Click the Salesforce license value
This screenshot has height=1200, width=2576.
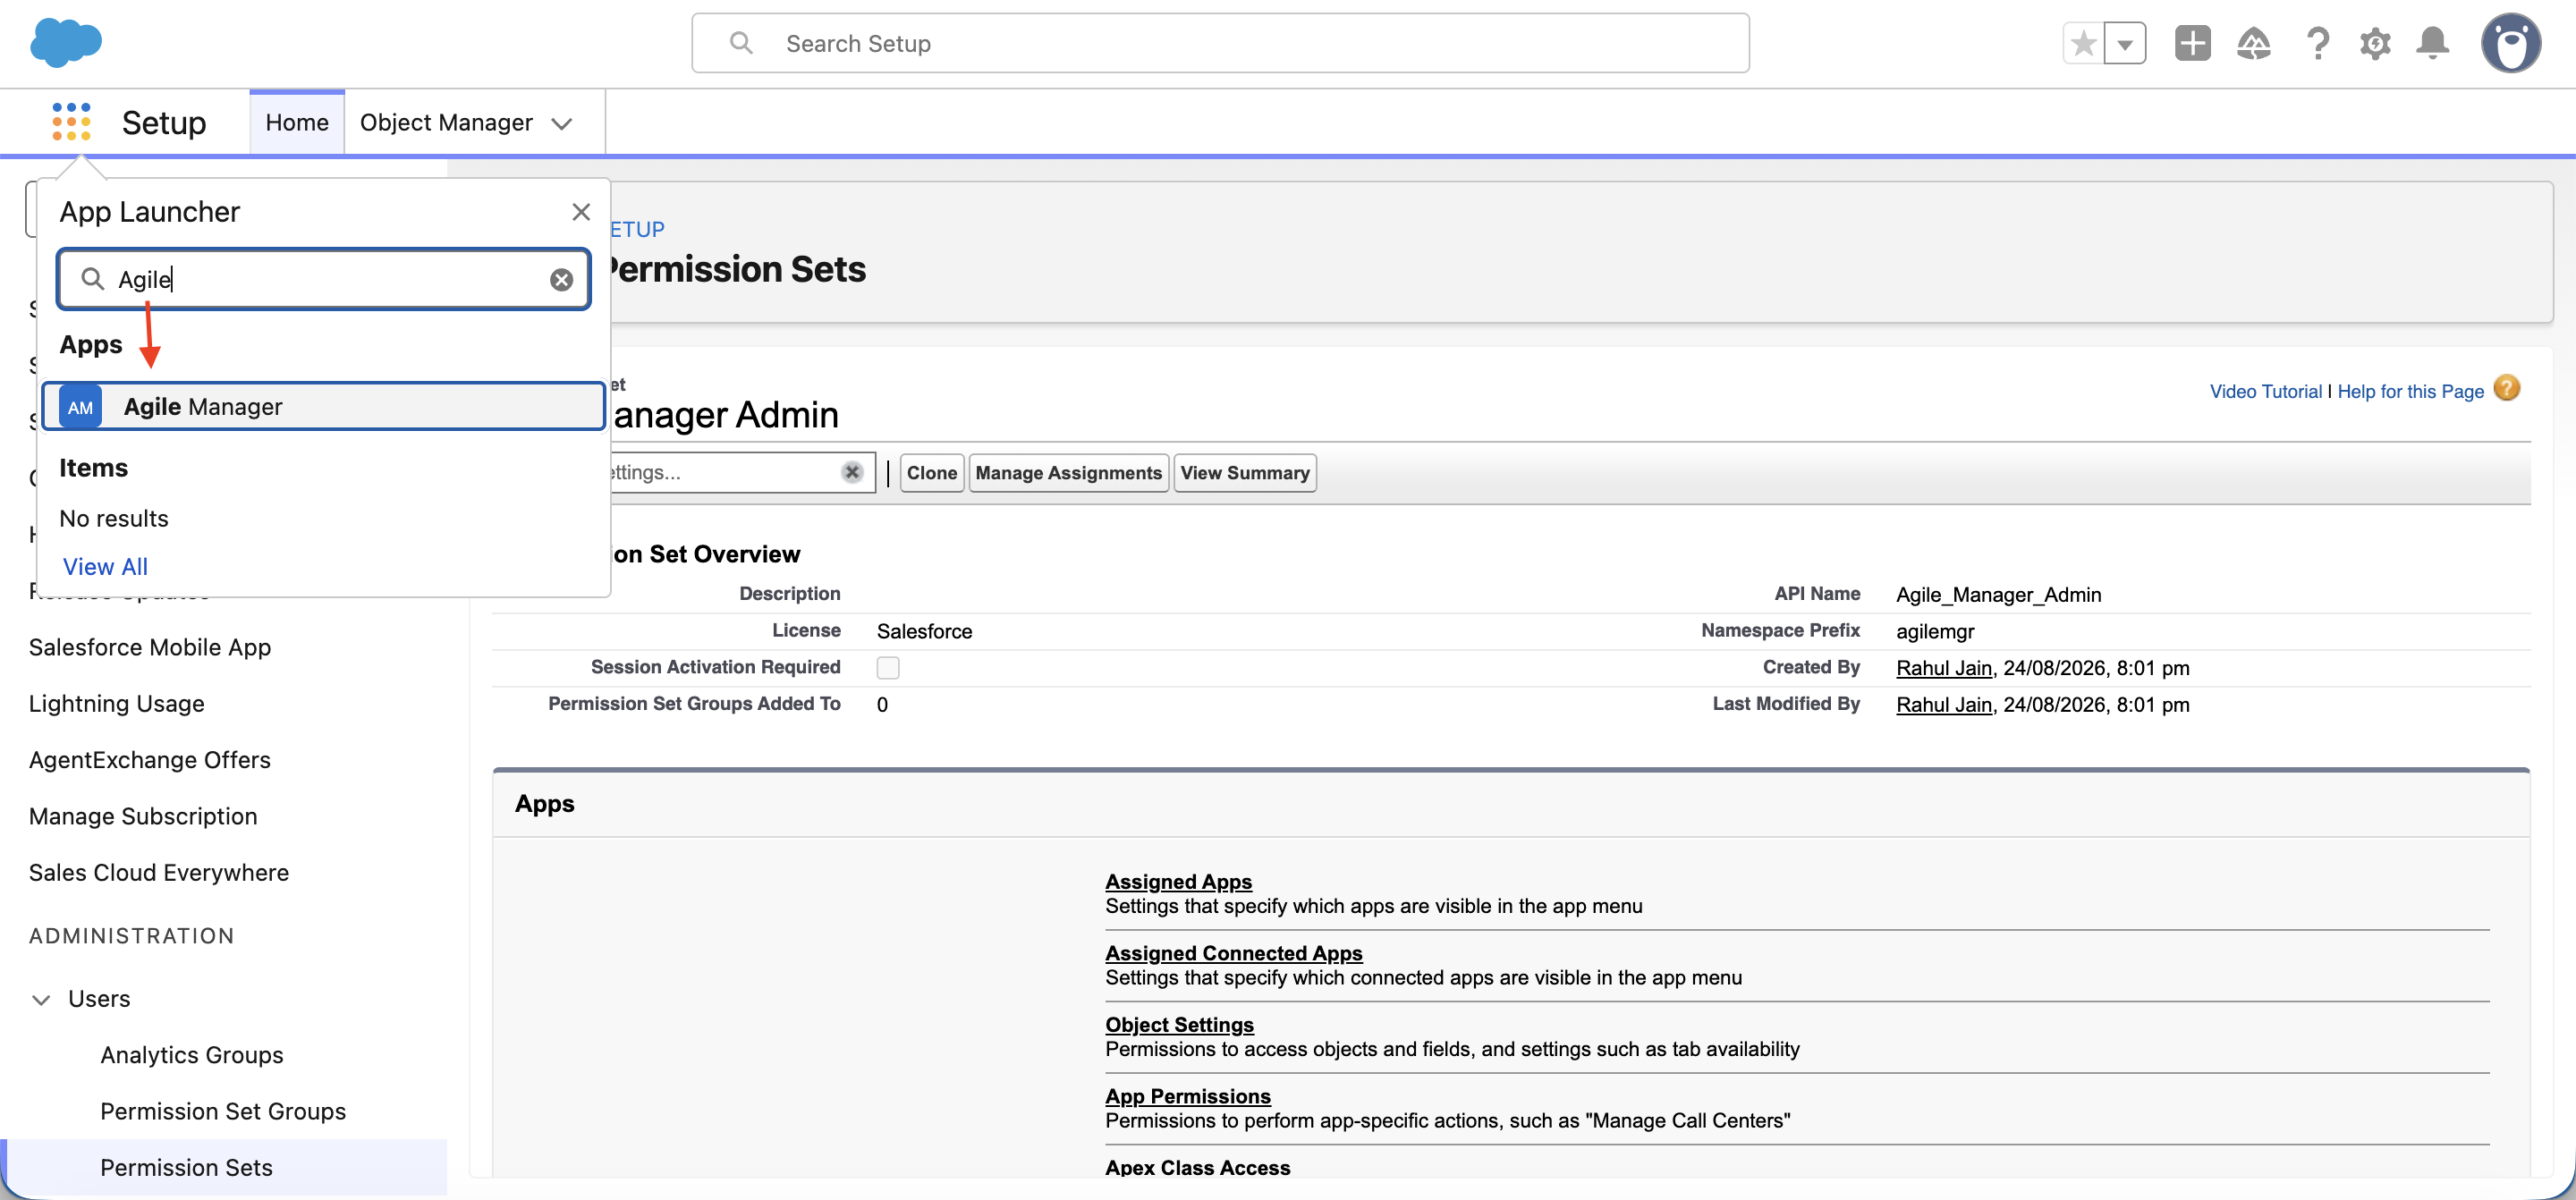(x=924, y=631)
